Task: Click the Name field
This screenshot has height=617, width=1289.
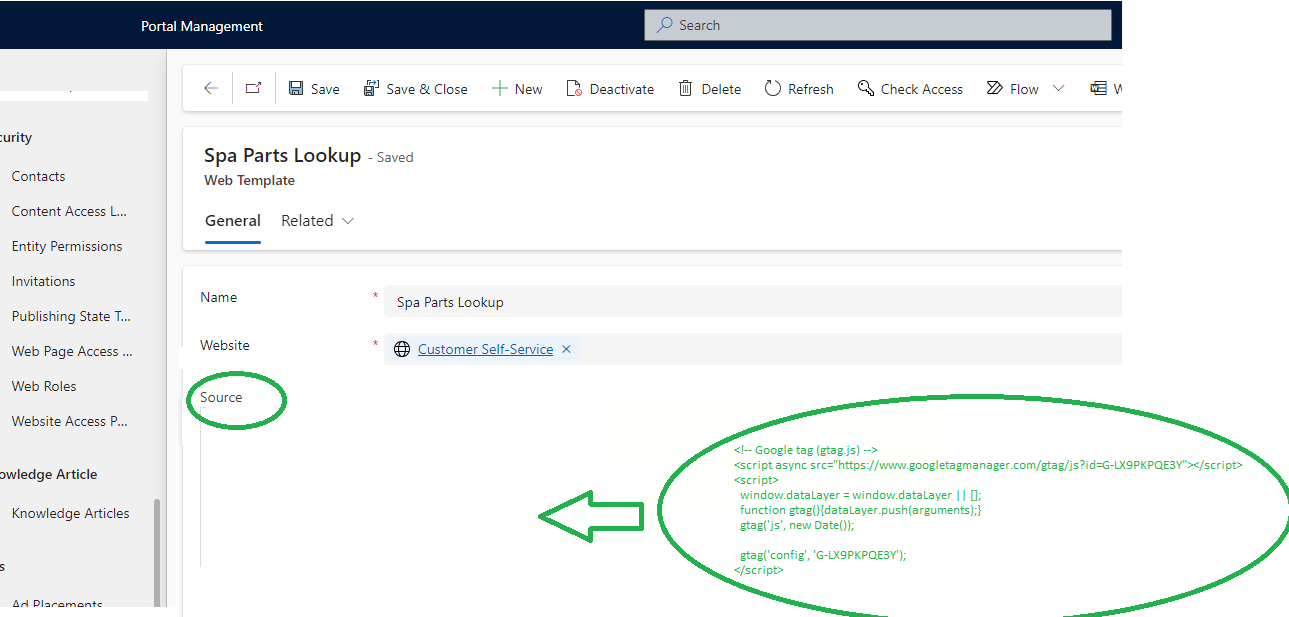Action: click(753, 302)
